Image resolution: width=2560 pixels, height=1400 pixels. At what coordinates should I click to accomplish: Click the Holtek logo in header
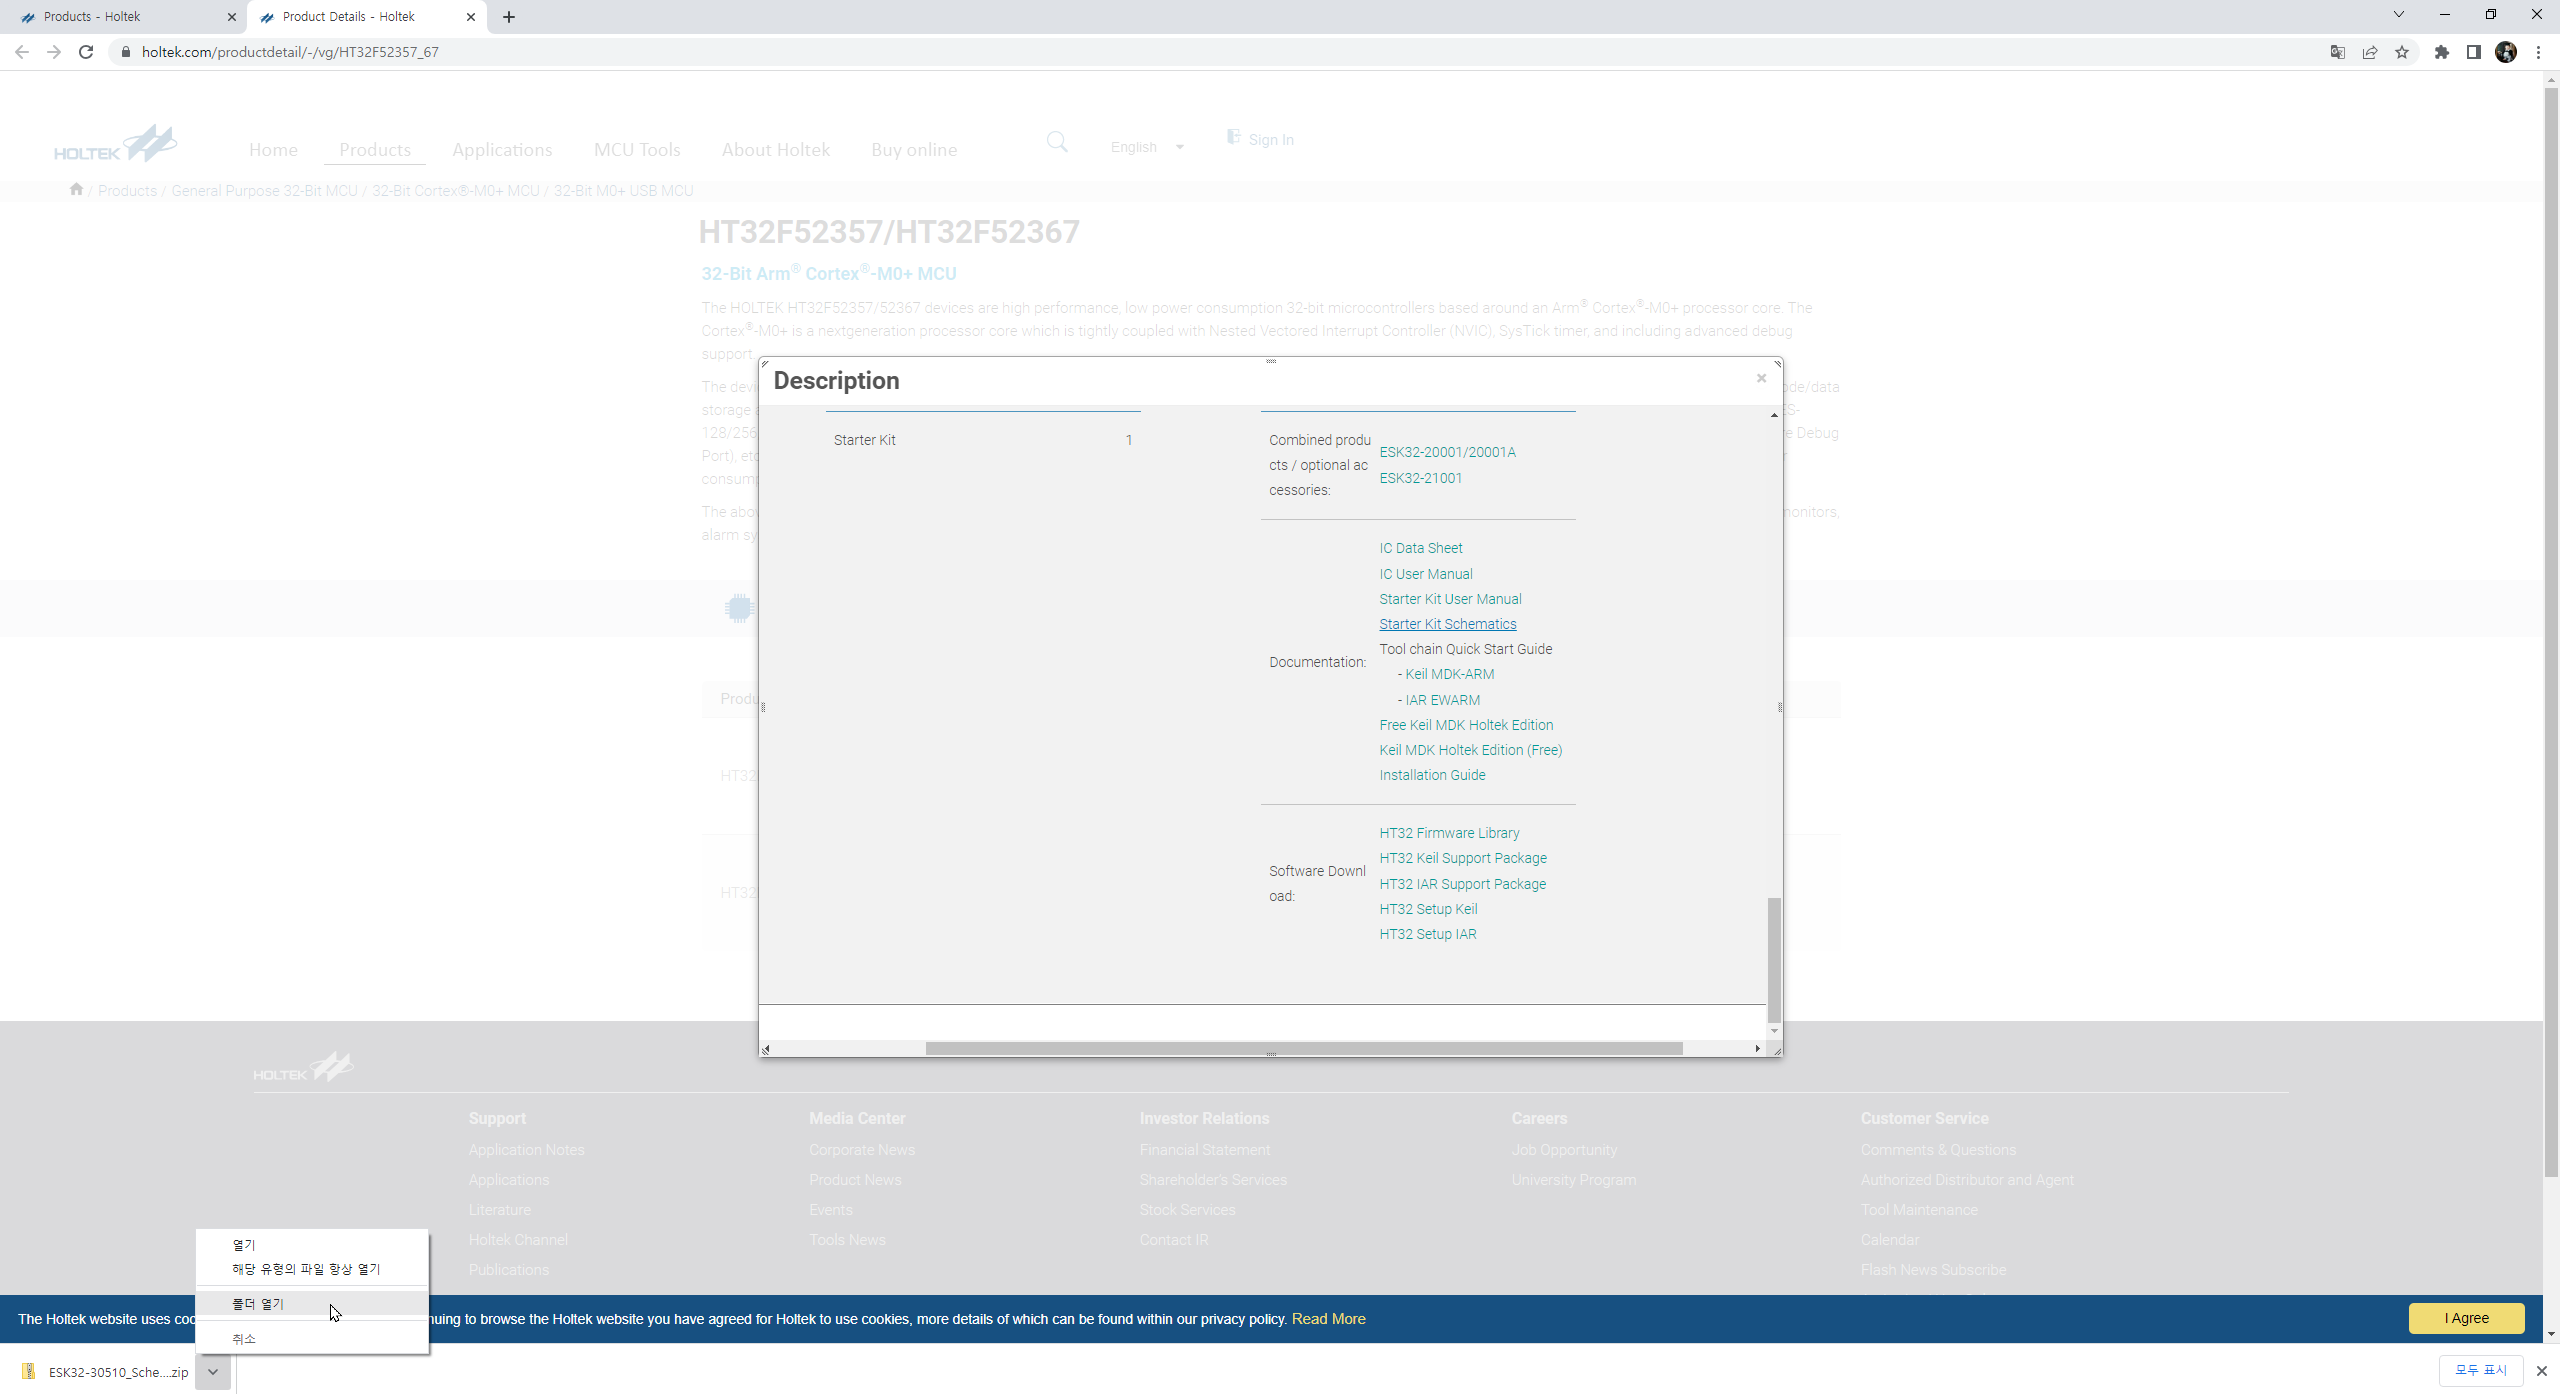pos(116,143)
